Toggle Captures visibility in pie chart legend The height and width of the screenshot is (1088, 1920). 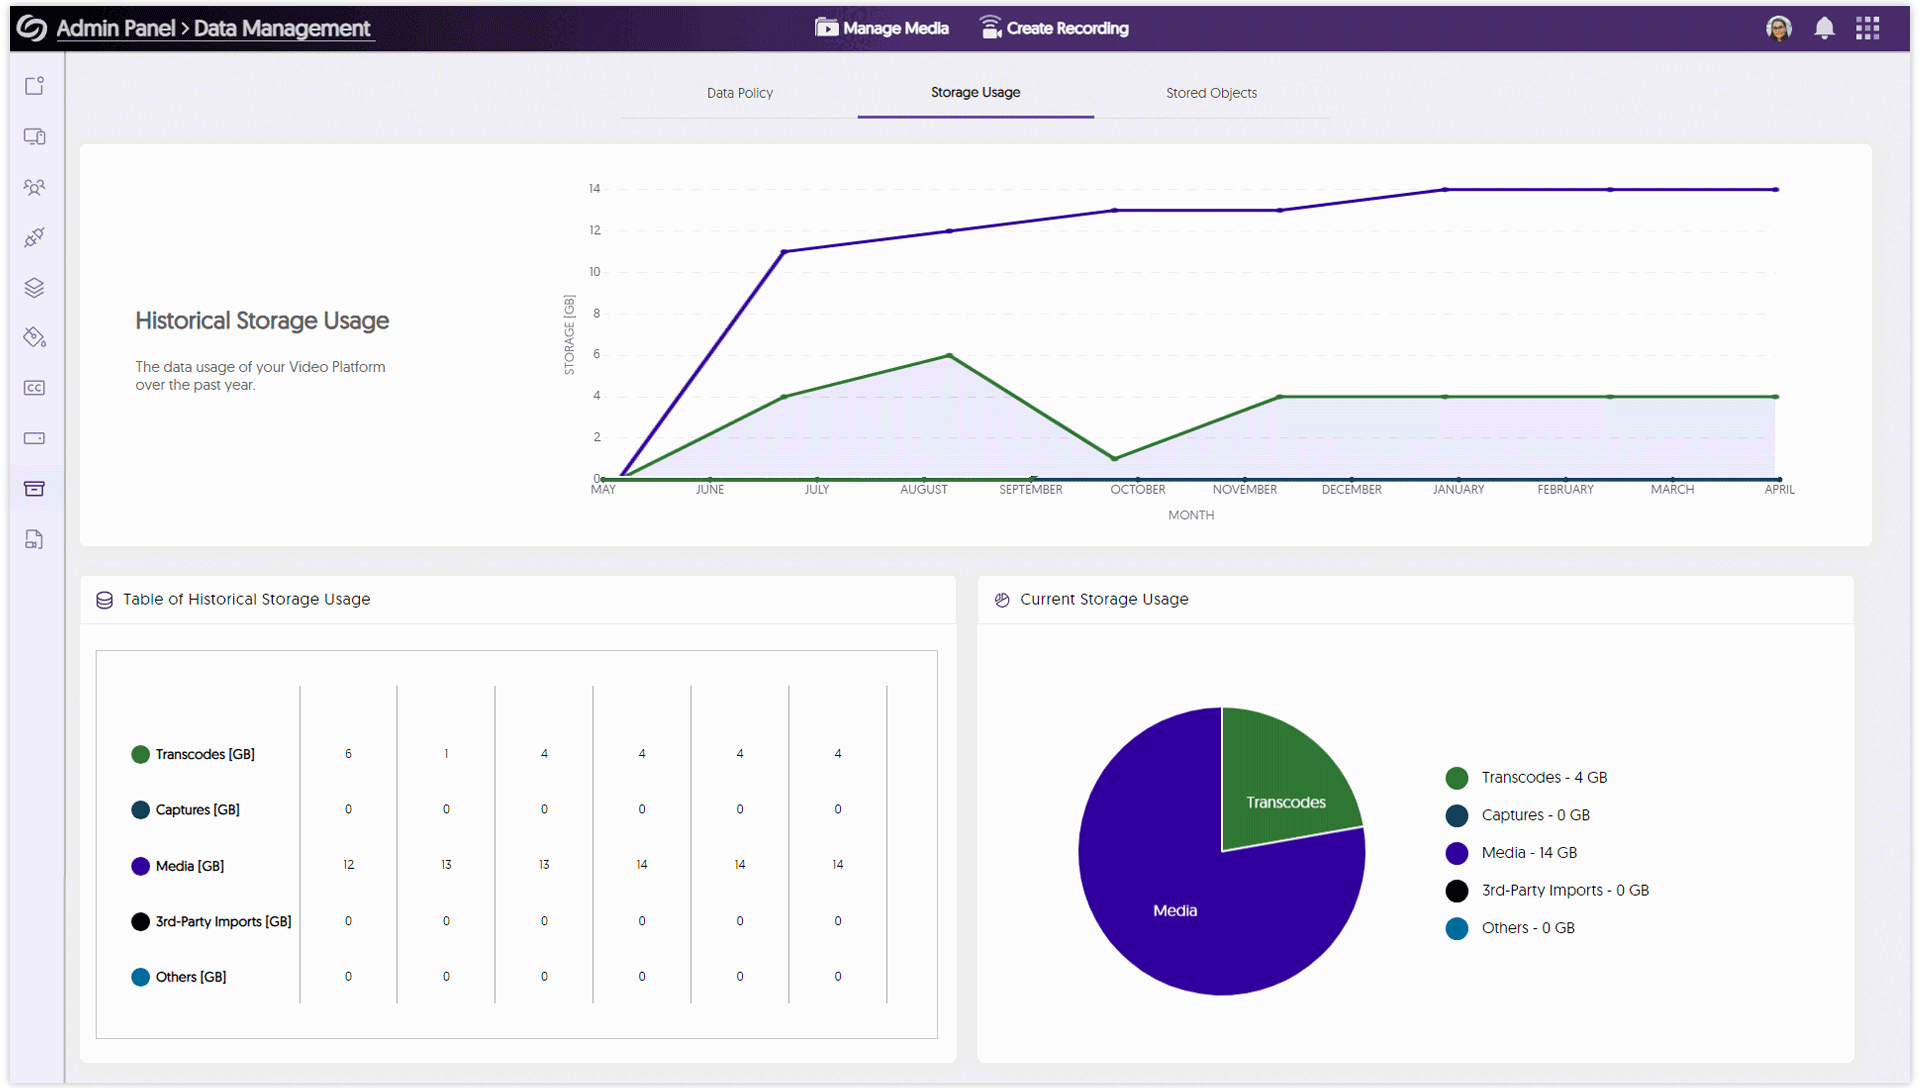1456,815
